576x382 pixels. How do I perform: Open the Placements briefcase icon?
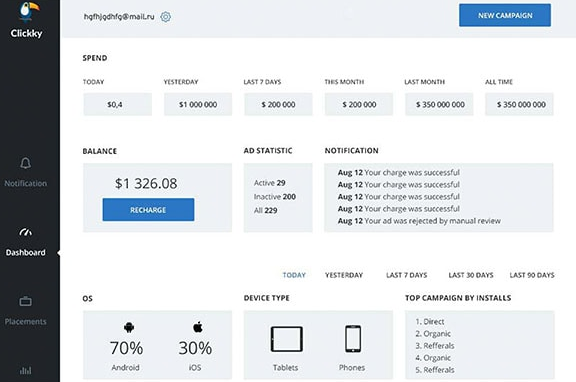pyautogui.click(x=25, y=301)
